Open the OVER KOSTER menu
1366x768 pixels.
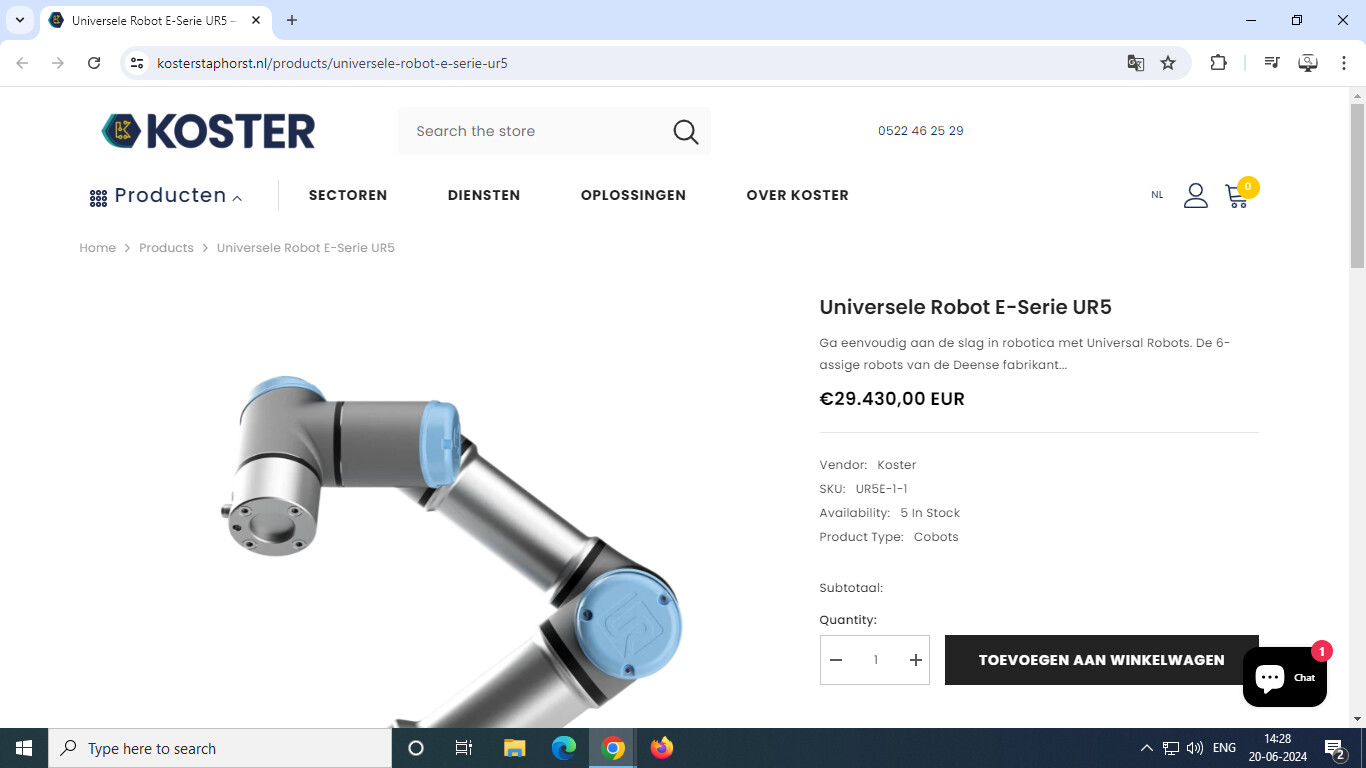point(797,195)
